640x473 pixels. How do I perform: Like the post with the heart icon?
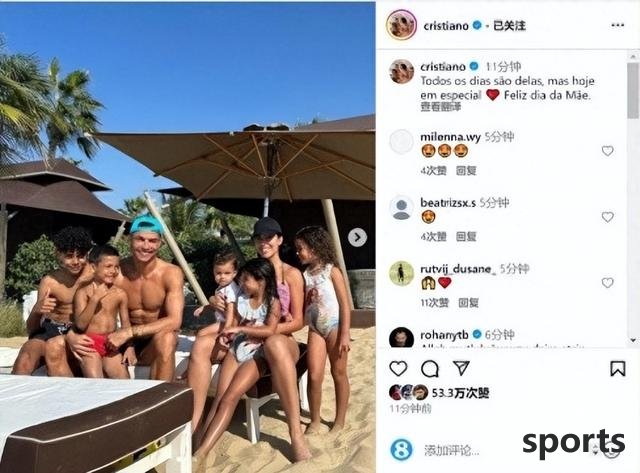(398, 369)
